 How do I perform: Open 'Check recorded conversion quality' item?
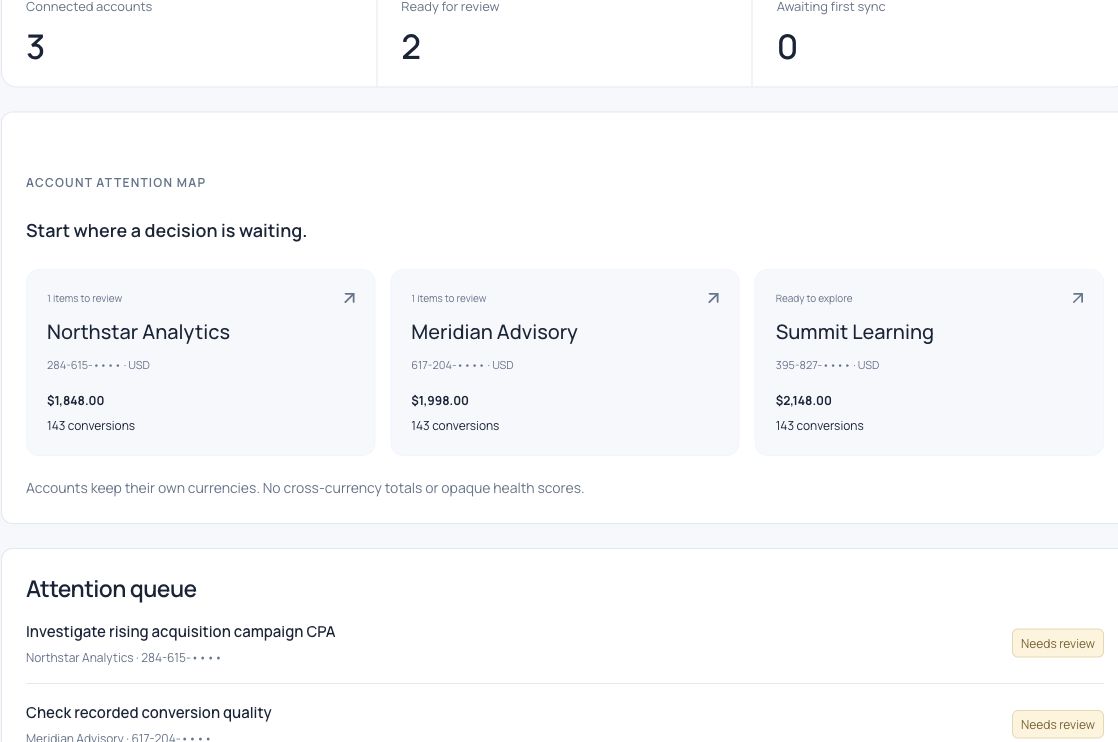148,713
